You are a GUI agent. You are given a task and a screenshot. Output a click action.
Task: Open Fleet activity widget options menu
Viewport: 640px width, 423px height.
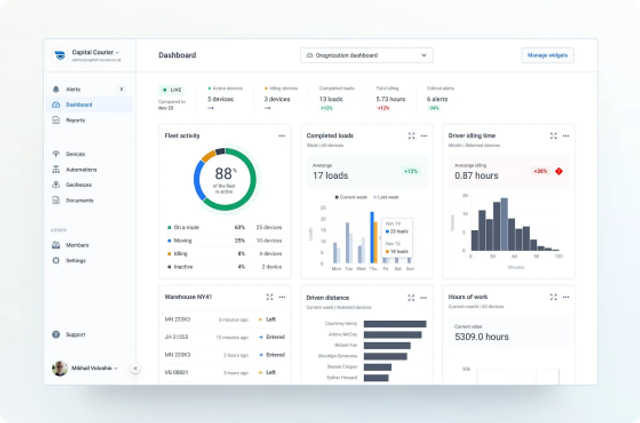click(282, 136)
